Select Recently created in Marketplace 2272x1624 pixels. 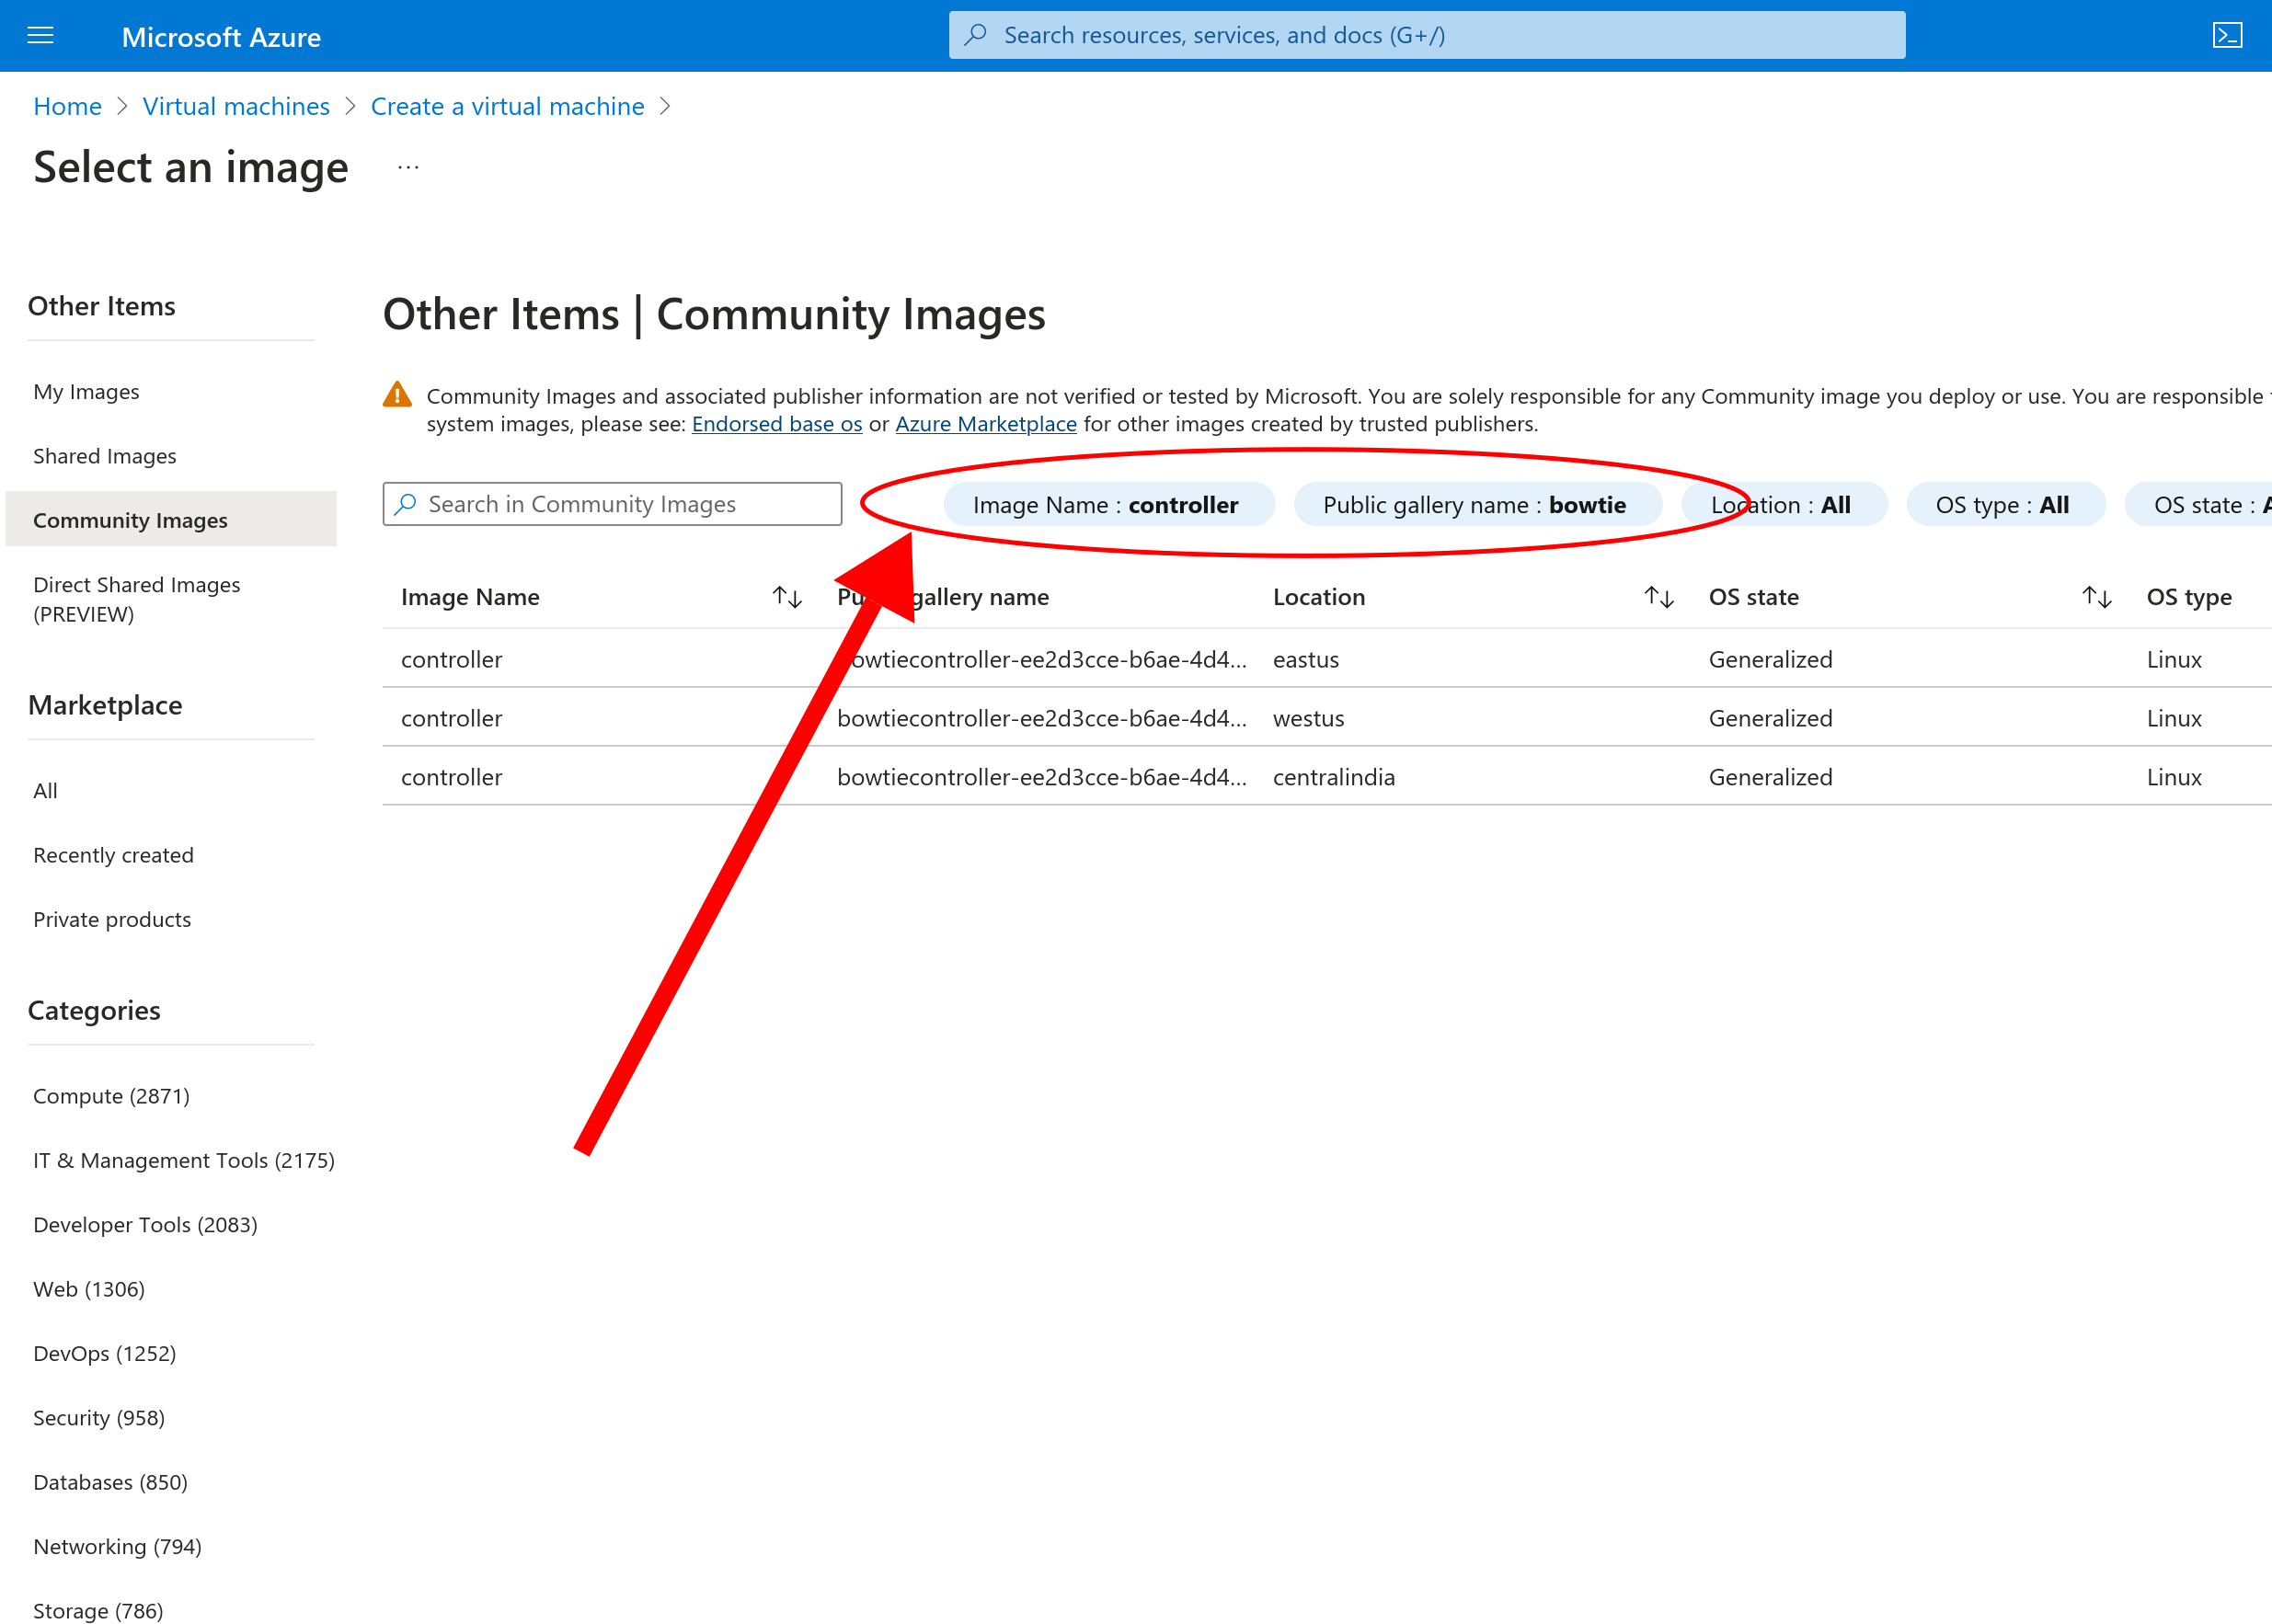pyautogui.click(x=113, y=855)
